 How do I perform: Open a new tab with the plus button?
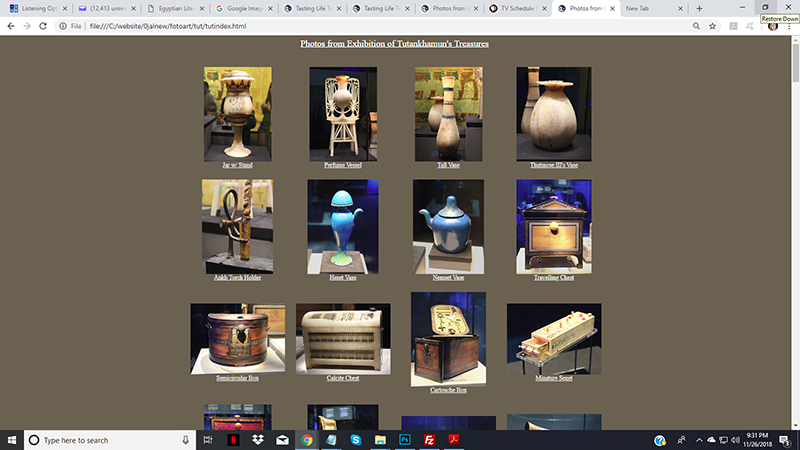pos(699,8)
